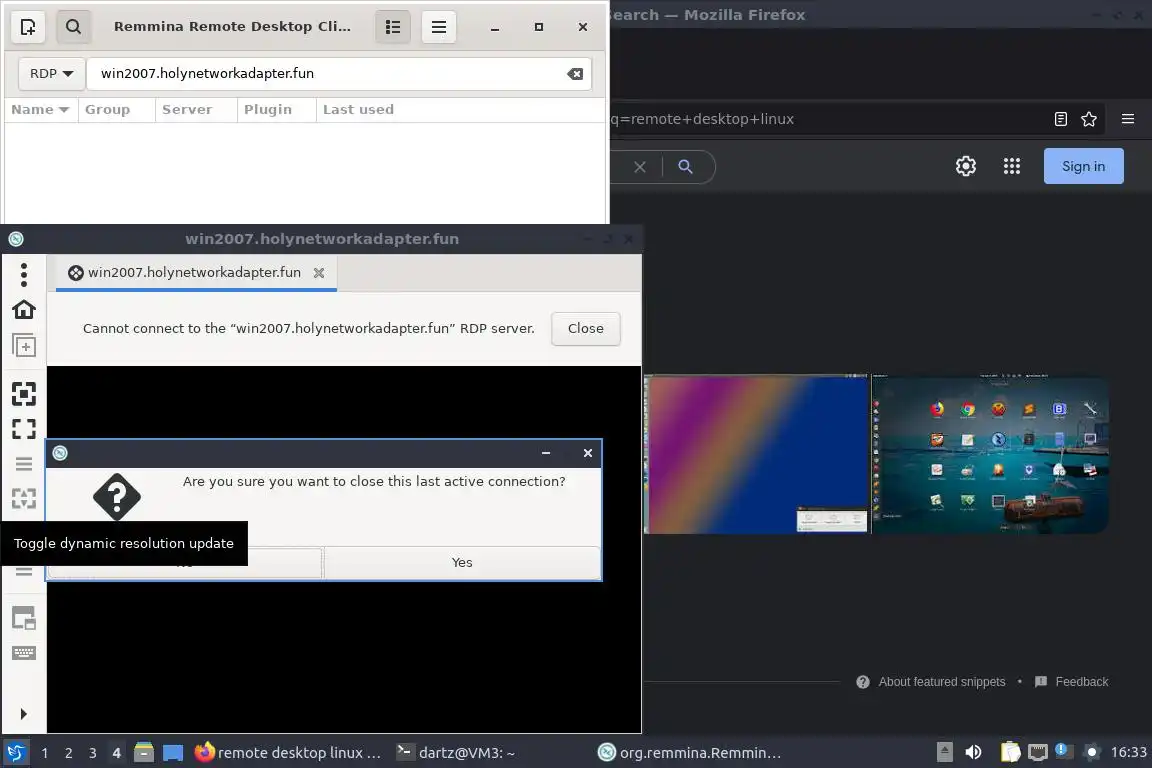Minimize the close confirmation dialog
The image size is (1152, 768).
click(546, 453)
